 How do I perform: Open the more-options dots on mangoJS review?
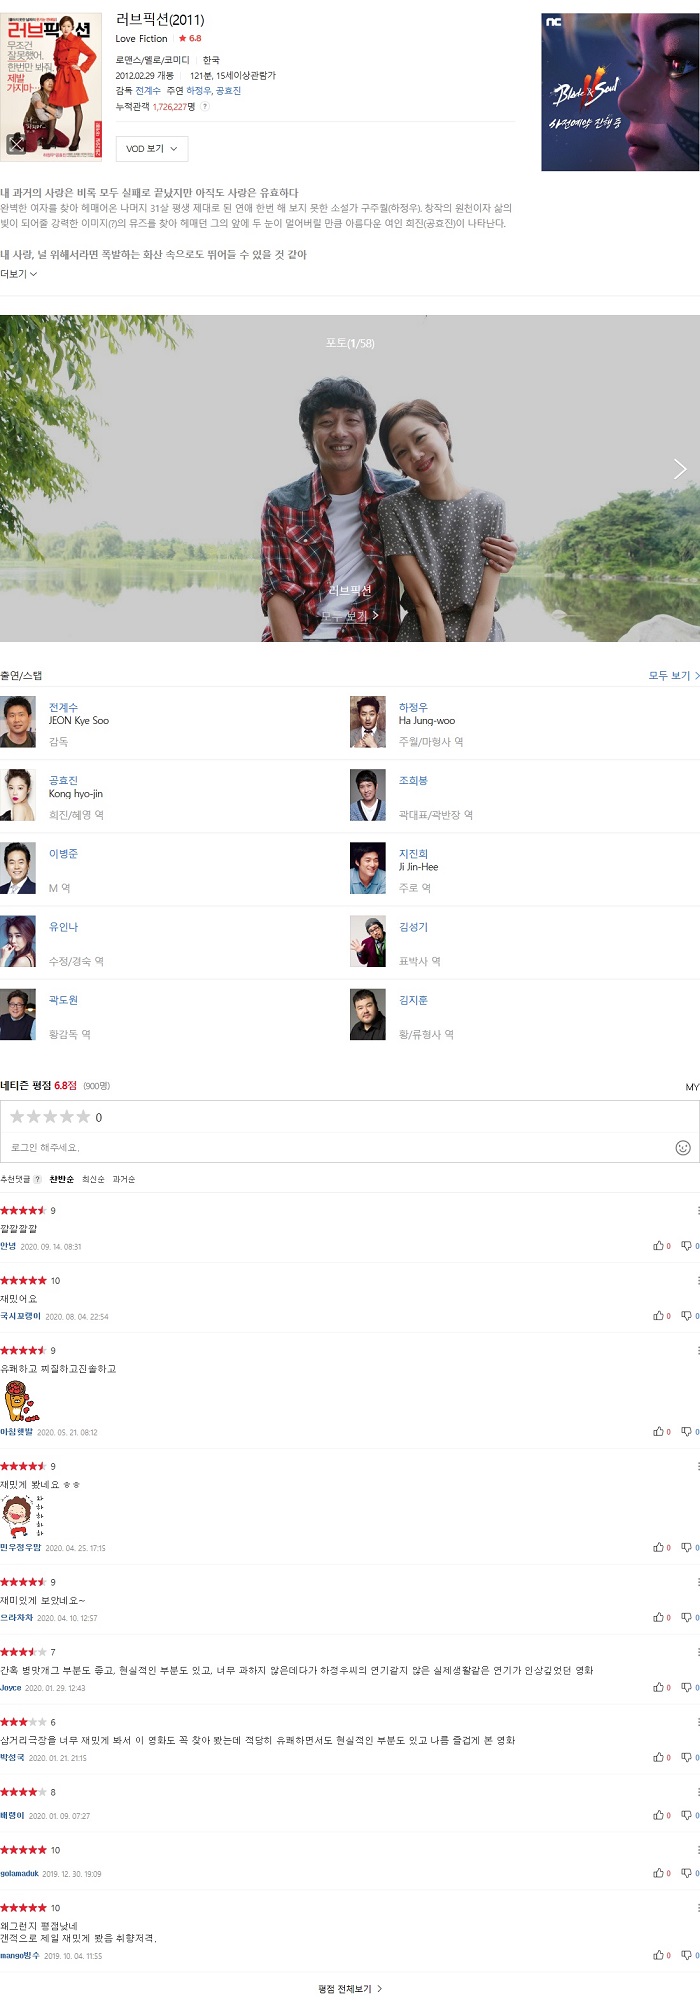pyautogui.click(x=697, y=1908)
